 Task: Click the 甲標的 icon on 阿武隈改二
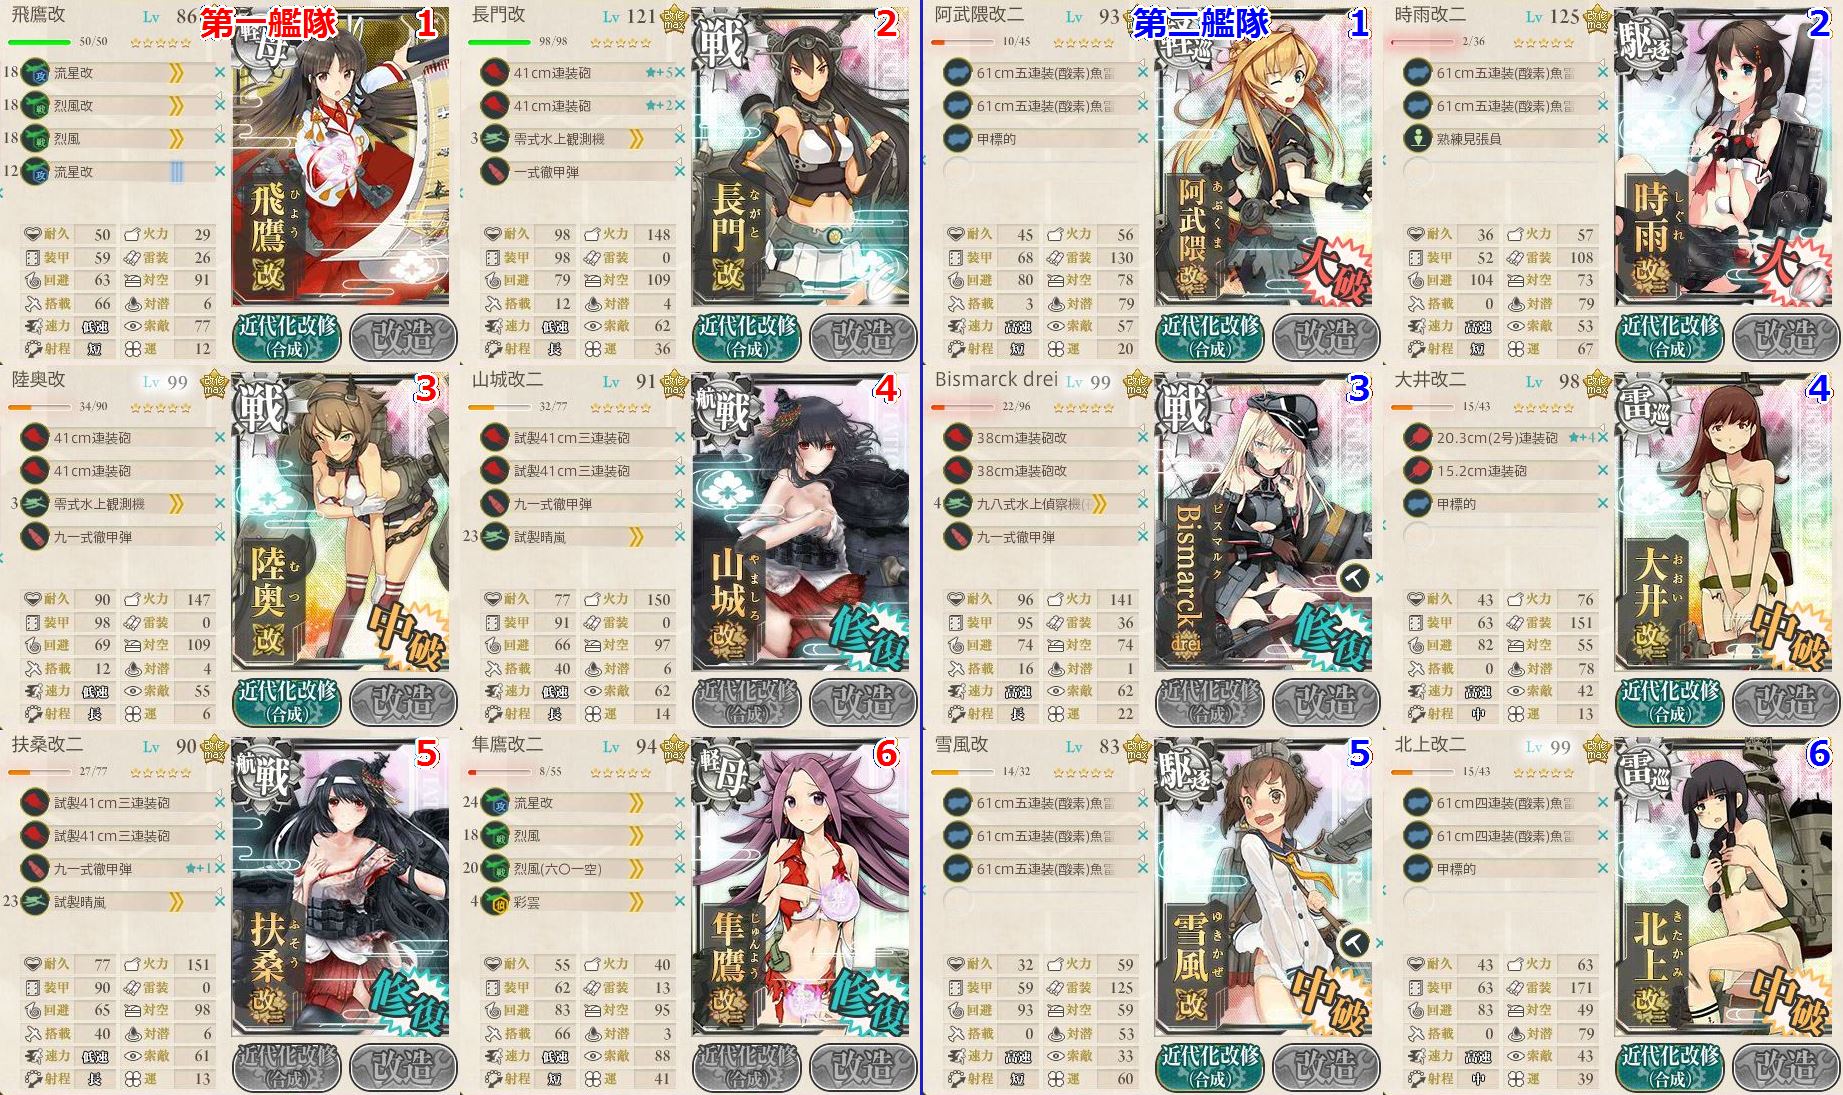click(958, 139)
